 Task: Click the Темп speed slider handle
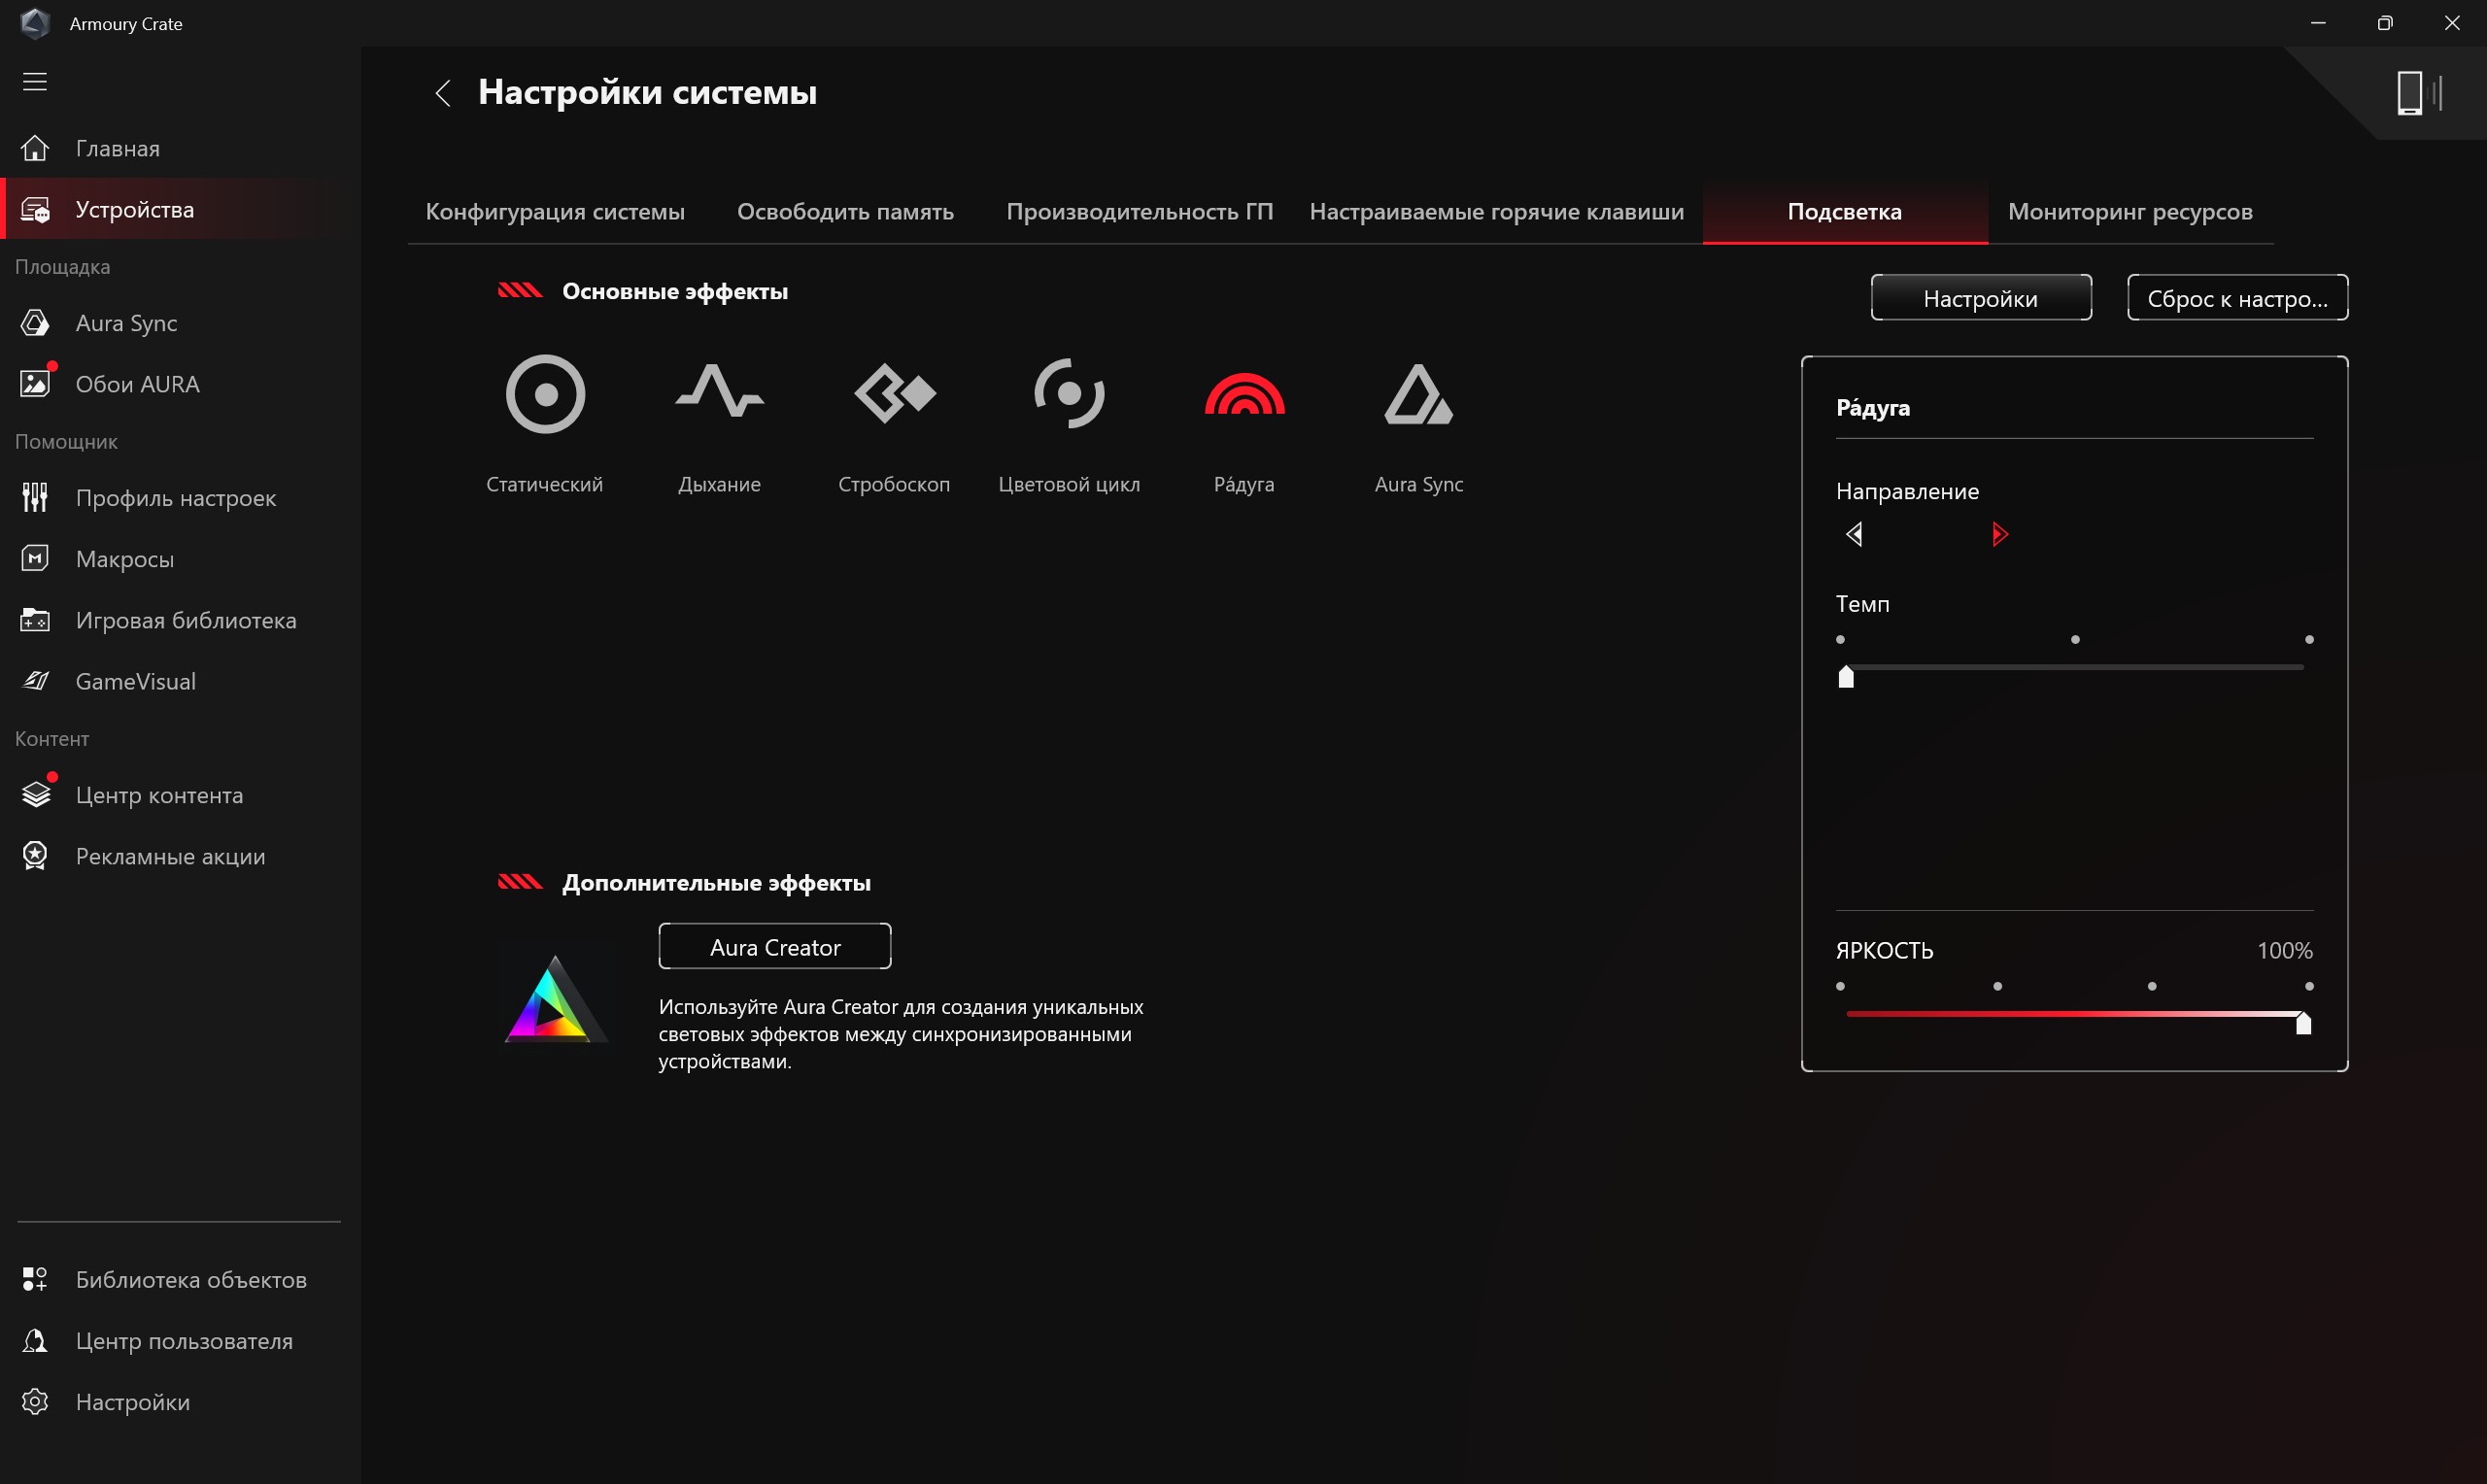pyautogui.click(x=1846, y=678)
